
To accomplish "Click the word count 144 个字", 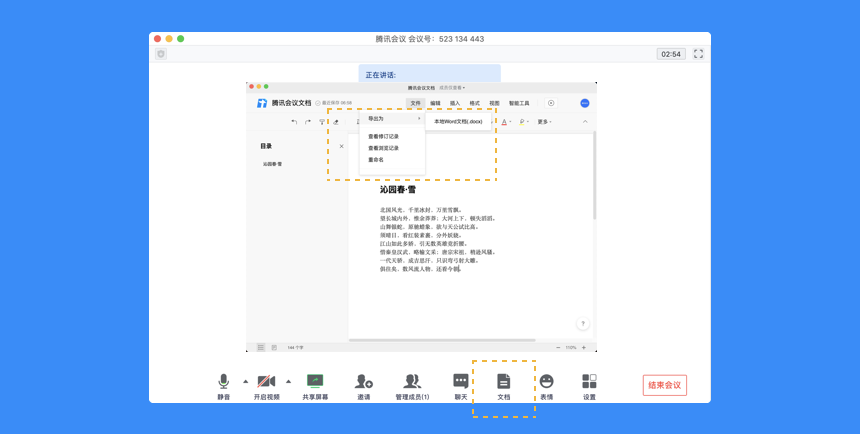I will (296, 348).
